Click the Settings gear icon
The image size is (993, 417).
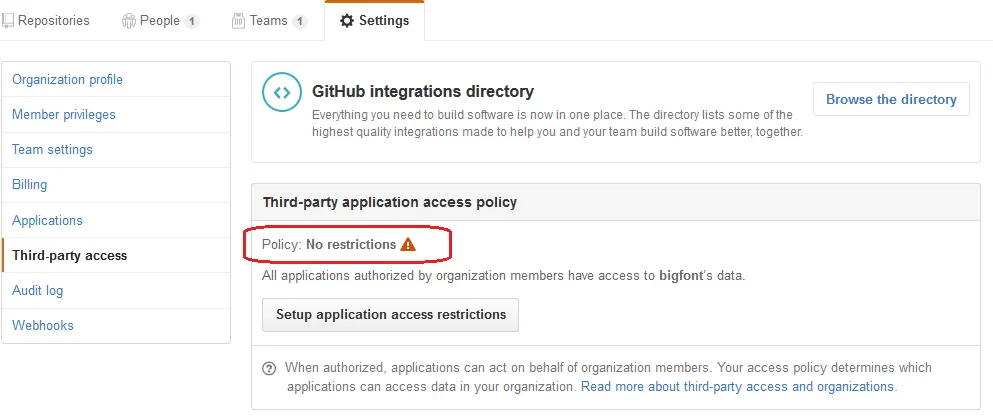[347, 20]
